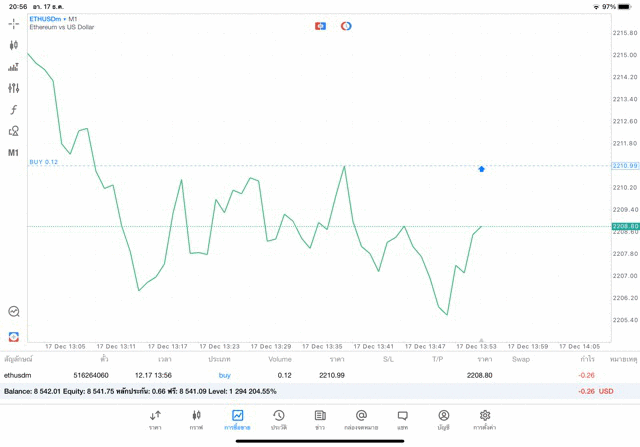The image size is (640, 447).
Task: Tap the BUY 0.12 order line label
Action: click(x=44, y=162)
